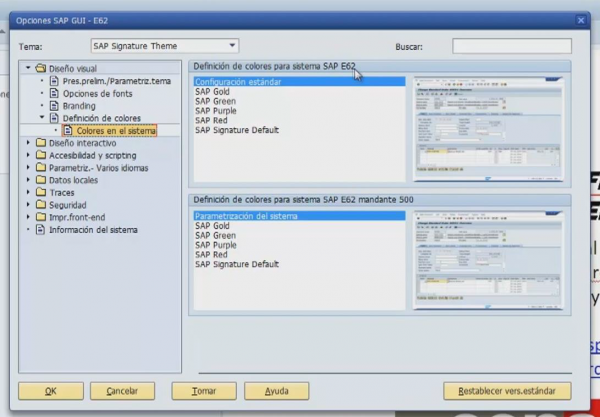Confirm with the OK button
The image size is (600, 417).
[51, 391]
